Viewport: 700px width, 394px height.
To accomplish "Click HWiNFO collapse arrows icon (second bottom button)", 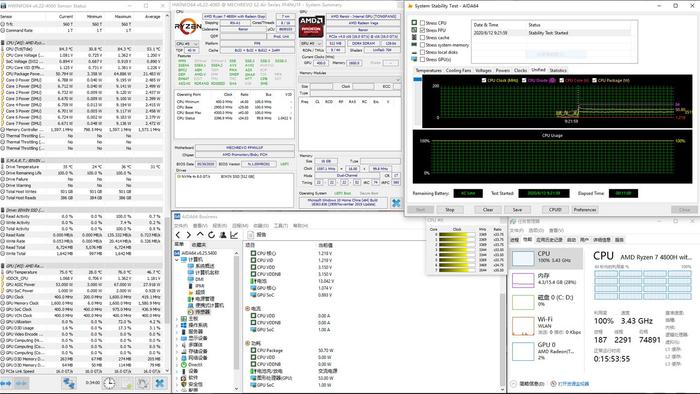I will (21, 383).
